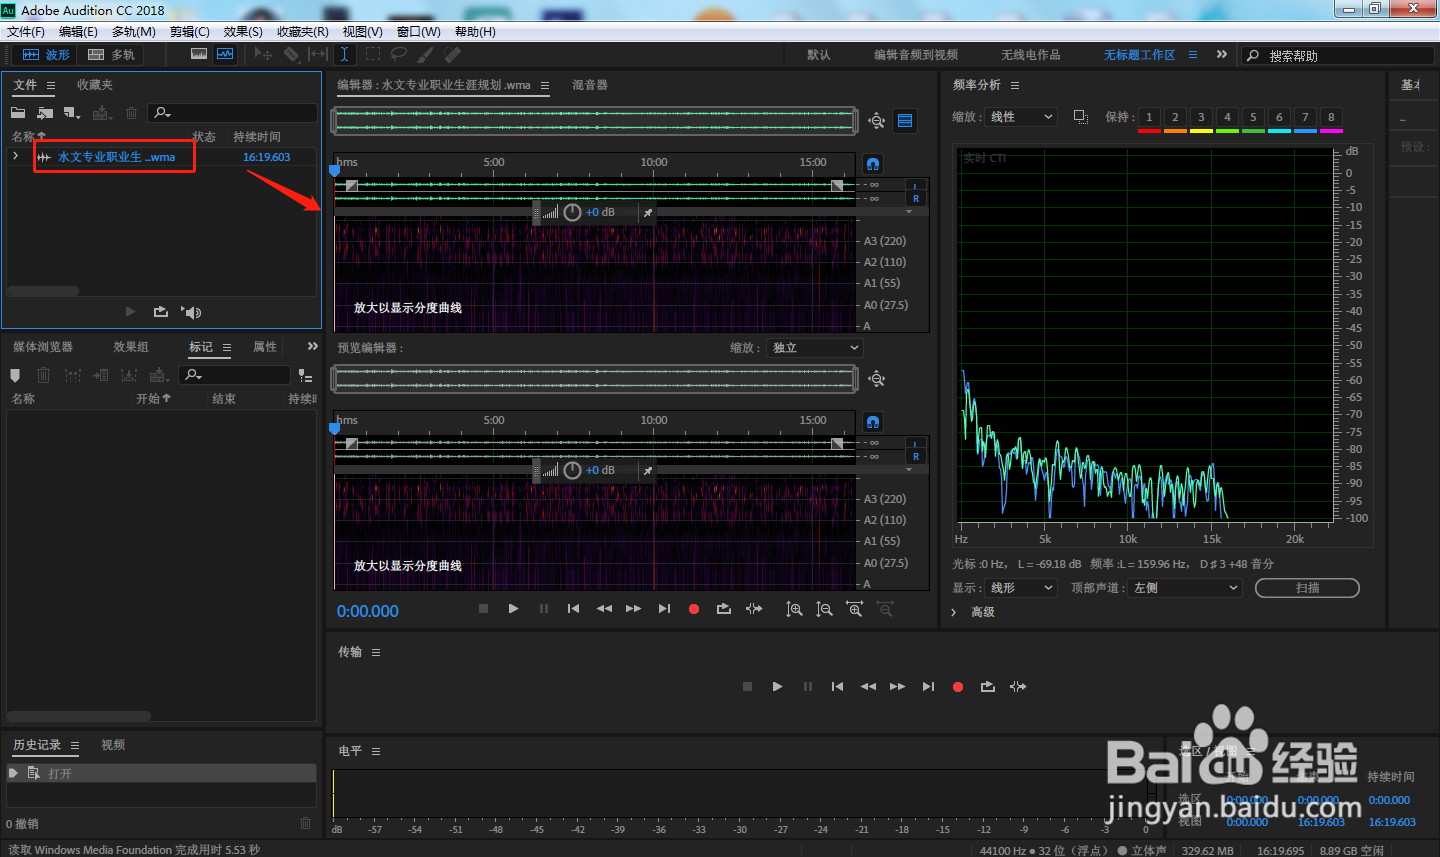
Task: Open preview editor Zoom 独立 dropdown
Action: [x=815, y=348]
